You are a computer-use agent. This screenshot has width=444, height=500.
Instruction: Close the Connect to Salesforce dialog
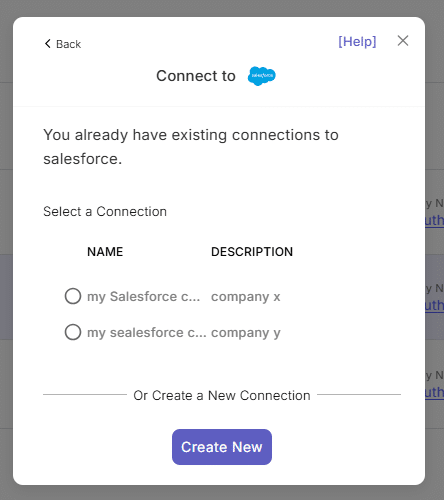coord(403,41)
